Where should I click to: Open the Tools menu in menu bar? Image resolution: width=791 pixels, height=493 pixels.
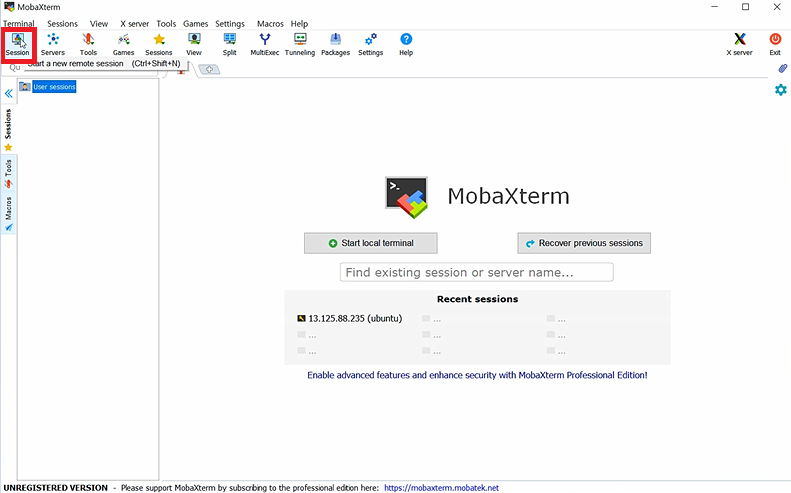(166, 24)
